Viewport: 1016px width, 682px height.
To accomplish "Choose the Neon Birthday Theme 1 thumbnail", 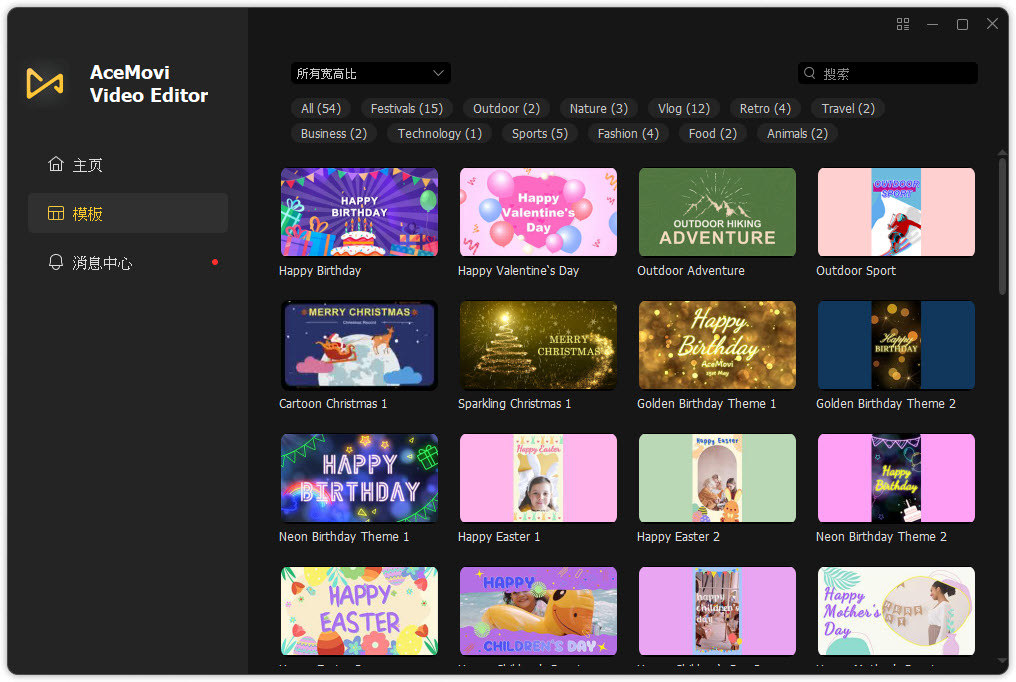I will coord(359,478).
